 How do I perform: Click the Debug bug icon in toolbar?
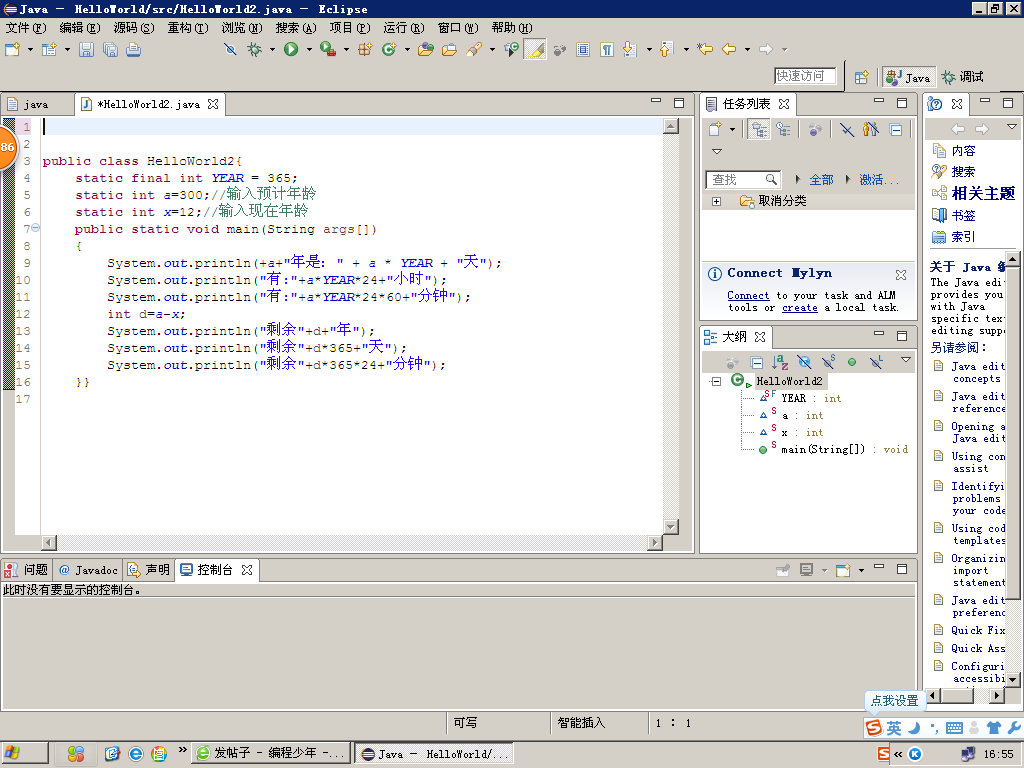click(x=255, y=49)
